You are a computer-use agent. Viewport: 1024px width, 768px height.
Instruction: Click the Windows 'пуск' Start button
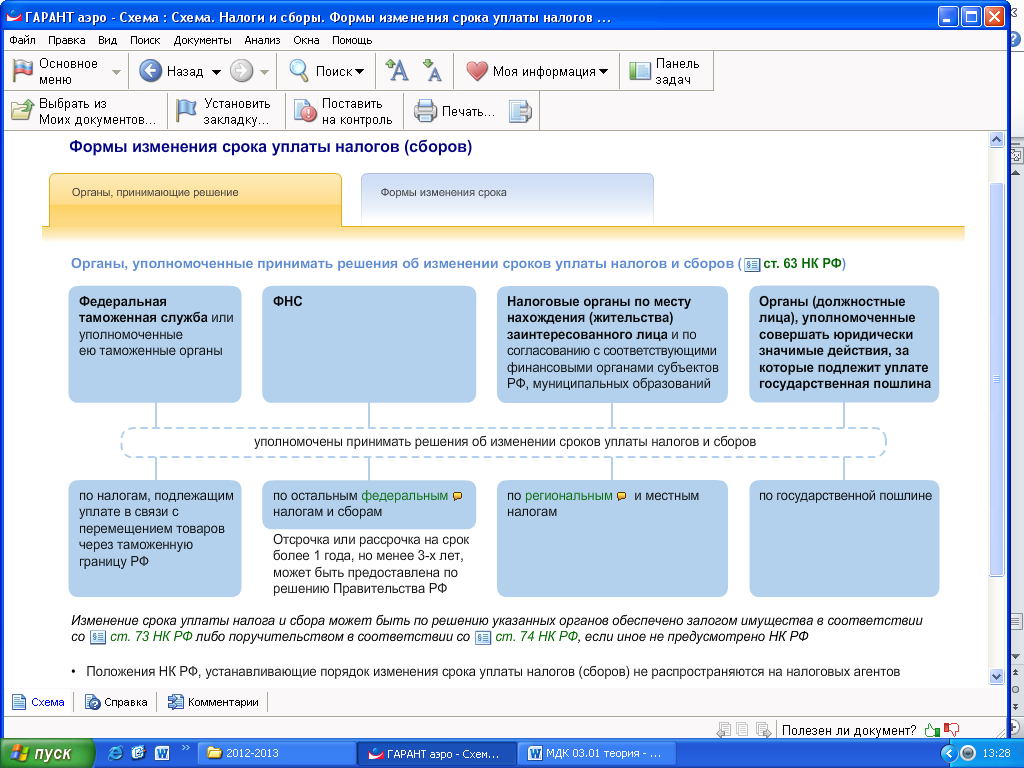point(46,753)
